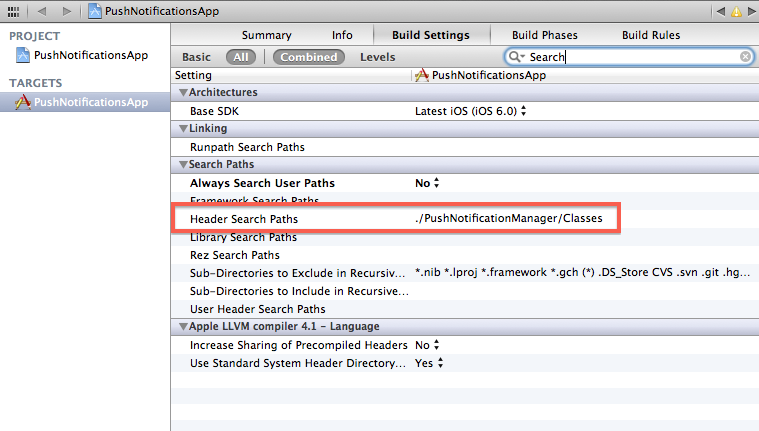Select Runpath Search Paths row

pos(465,147)
